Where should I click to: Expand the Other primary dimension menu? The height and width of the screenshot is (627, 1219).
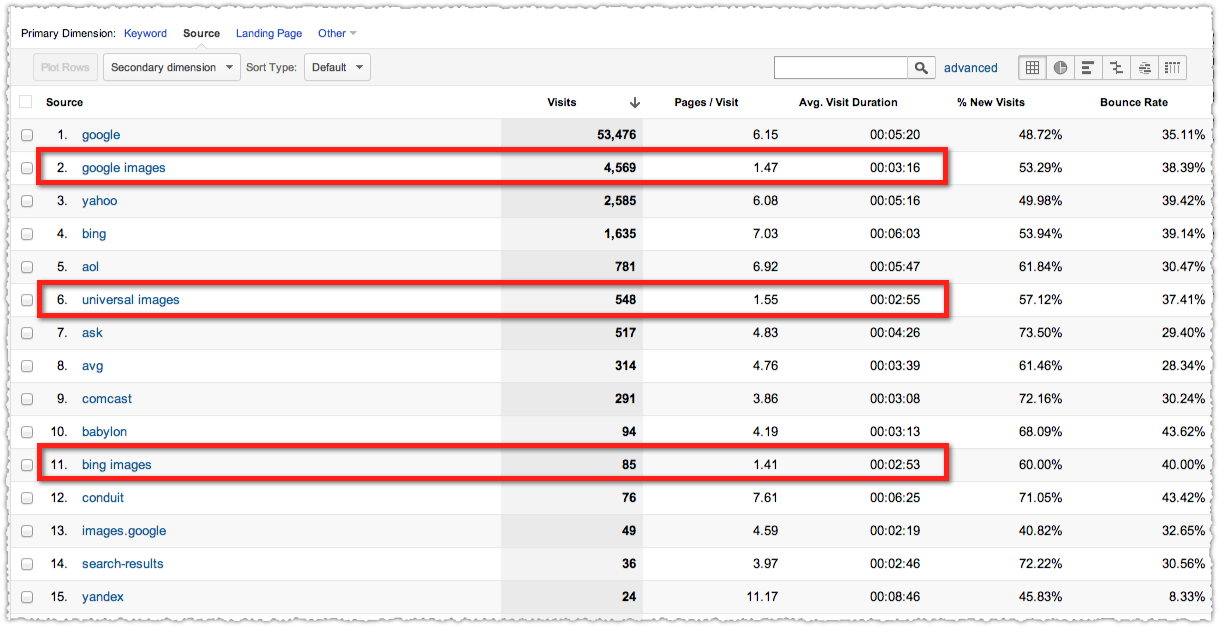(337, 33)
